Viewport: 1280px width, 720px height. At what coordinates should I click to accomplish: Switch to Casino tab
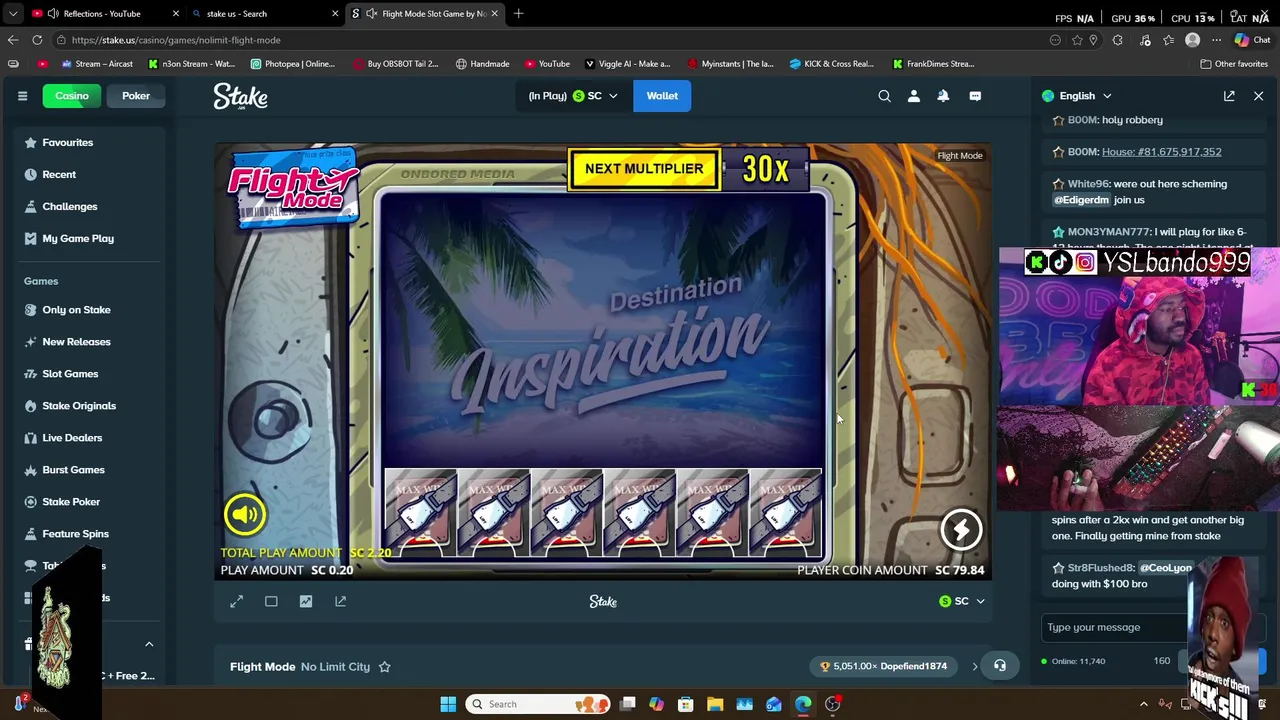click(x=72, y=96)
